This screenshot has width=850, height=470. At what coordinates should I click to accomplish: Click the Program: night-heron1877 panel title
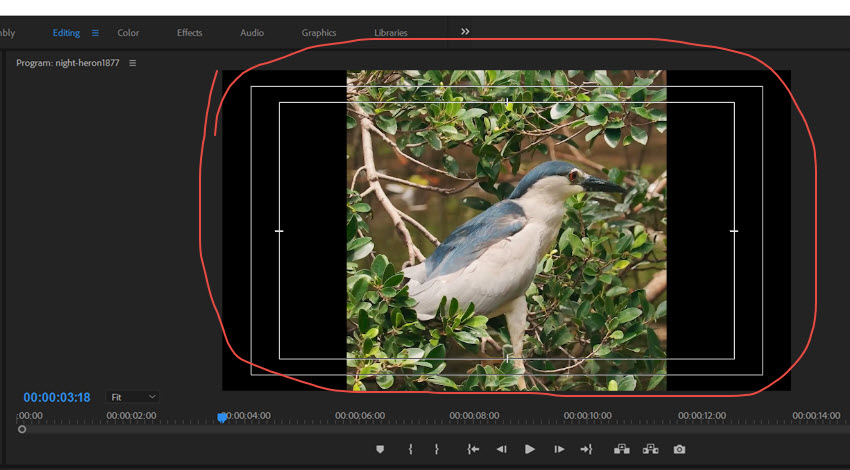pos(68,63)
